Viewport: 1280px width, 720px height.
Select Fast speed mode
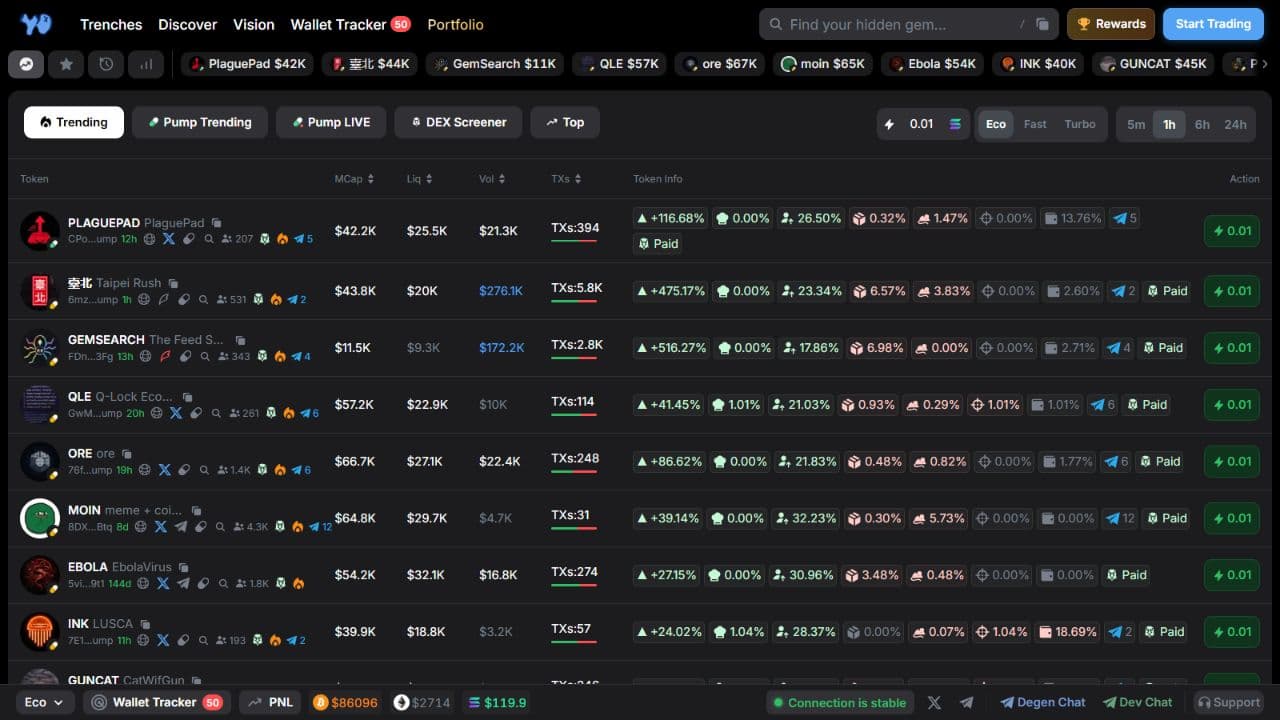coord(1035,124)
